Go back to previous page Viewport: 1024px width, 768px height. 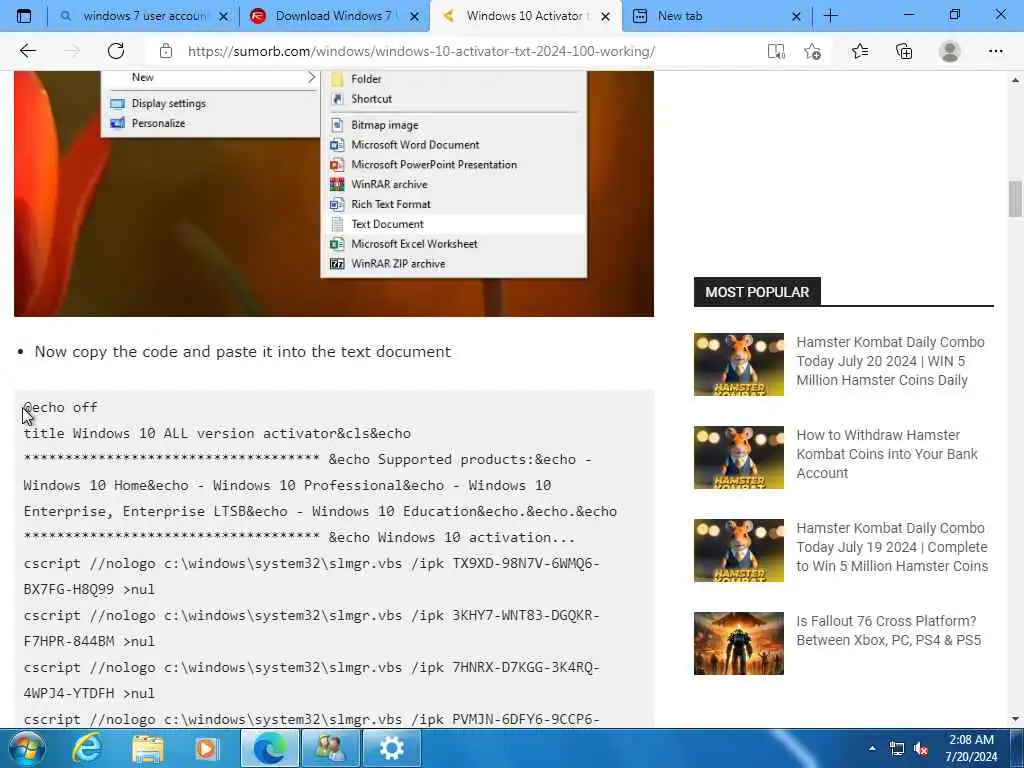click(x=27, y=51)
